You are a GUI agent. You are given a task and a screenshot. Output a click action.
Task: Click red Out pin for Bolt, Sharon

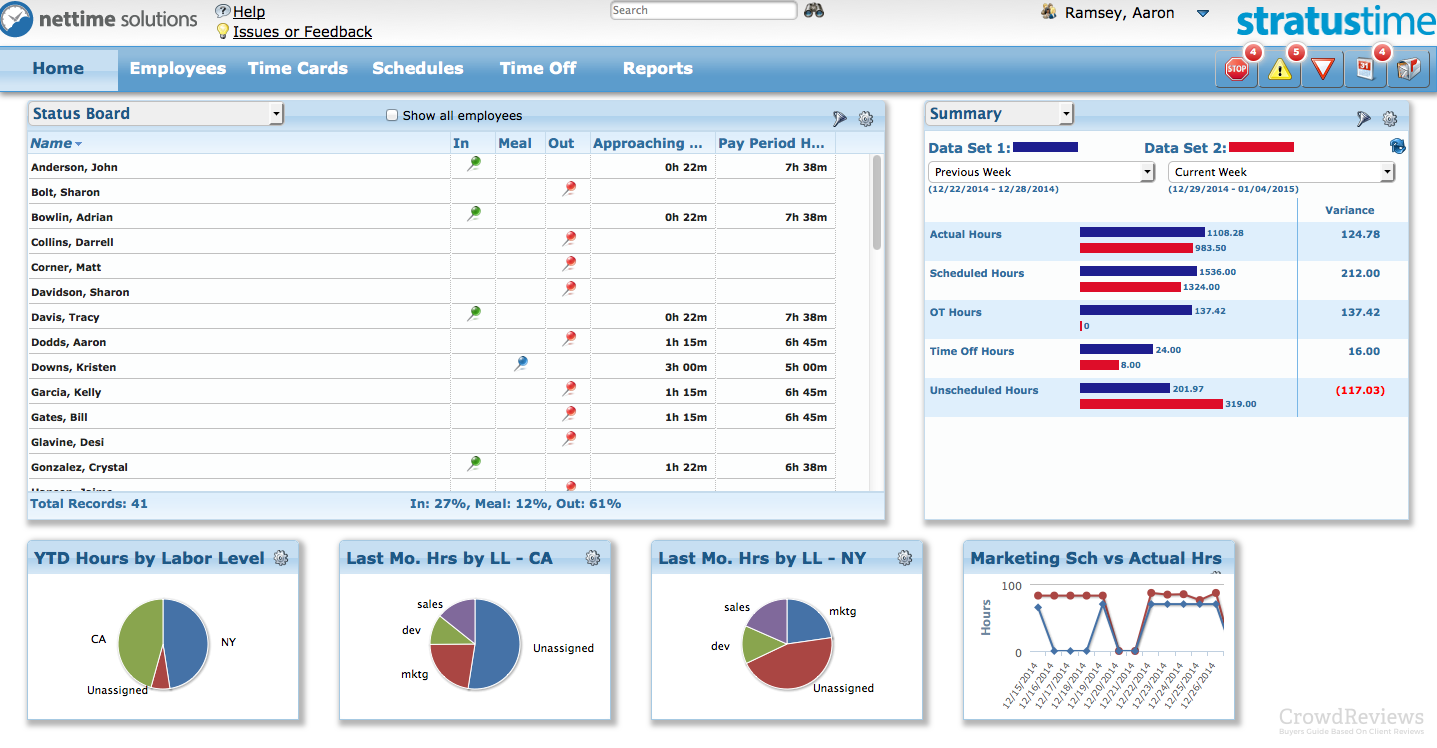click(569, 189)
